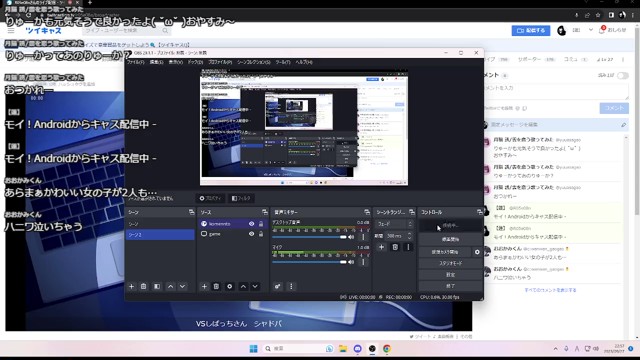Screen dimensions: 640x360
Task: Add a new source in Sources panel
Action: [204, 287]
